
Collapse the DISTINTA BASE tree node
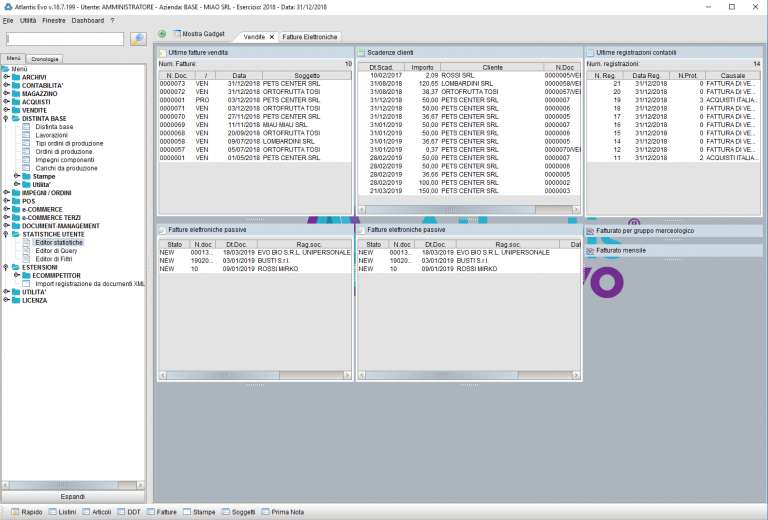click(x=6, y=118)
